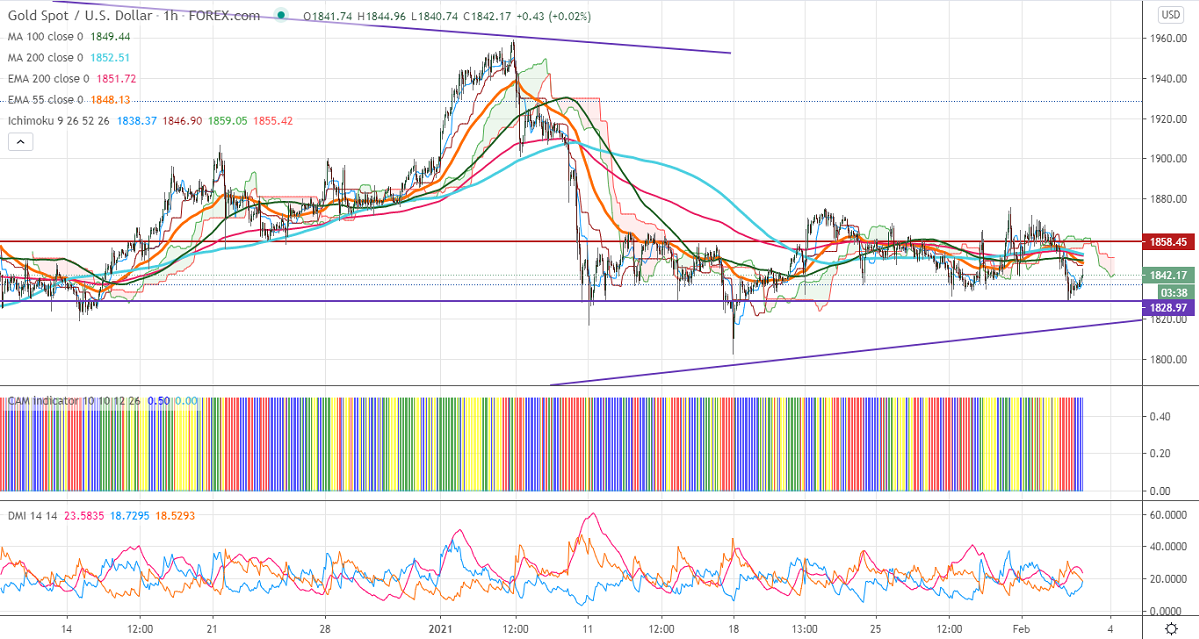Click the green market status dot
This screenshot has height=639, width=1199.
[x=282, y=15]
